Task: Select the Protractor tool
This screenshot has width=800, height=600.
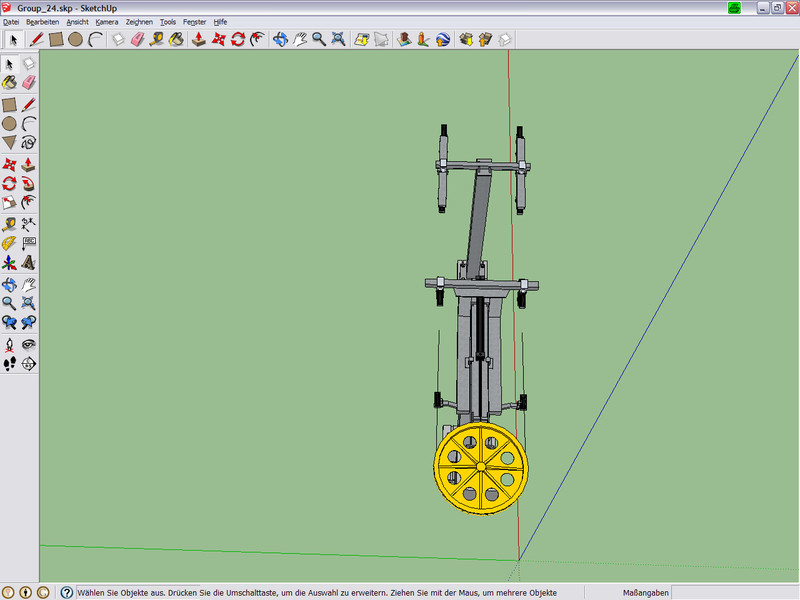Action: pos(9,243)
